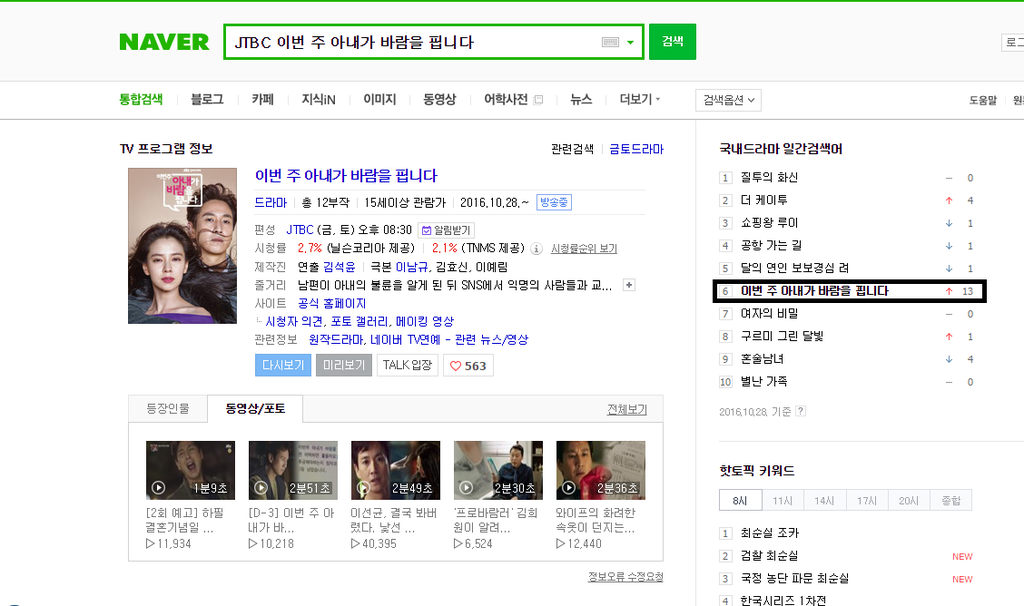
Task: Click the 도움말 help link
Action: pos(983,100)
